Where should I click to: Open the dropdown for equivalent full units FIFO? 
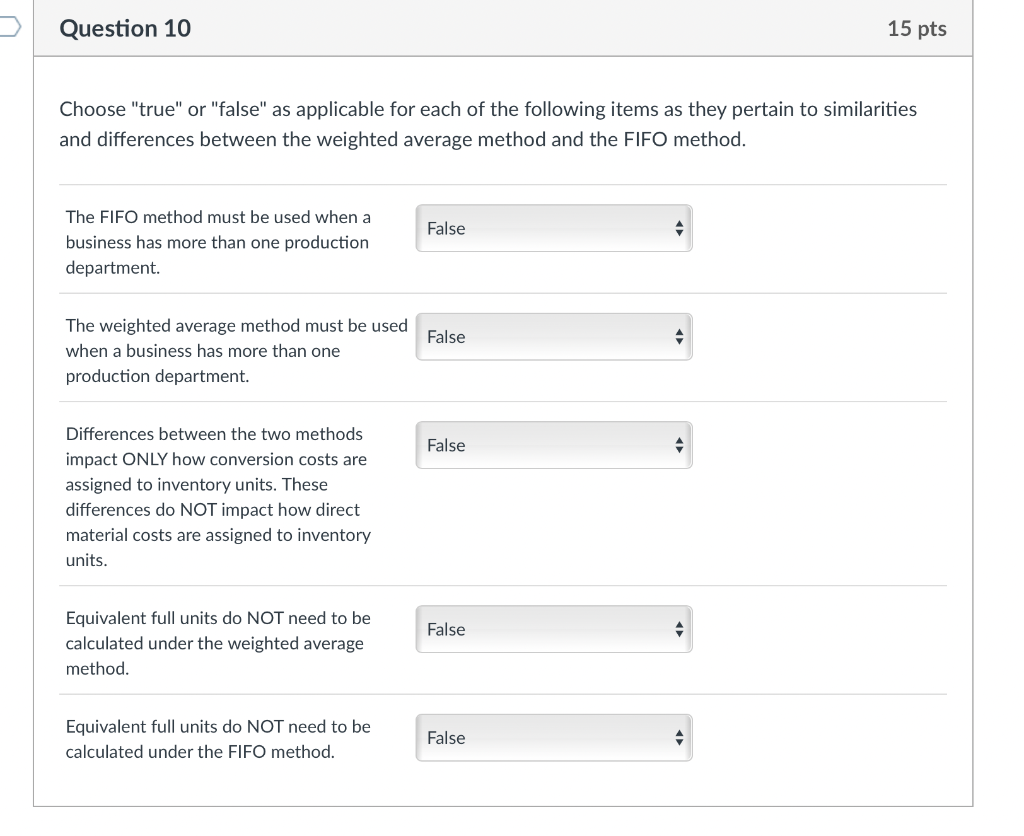554,738
